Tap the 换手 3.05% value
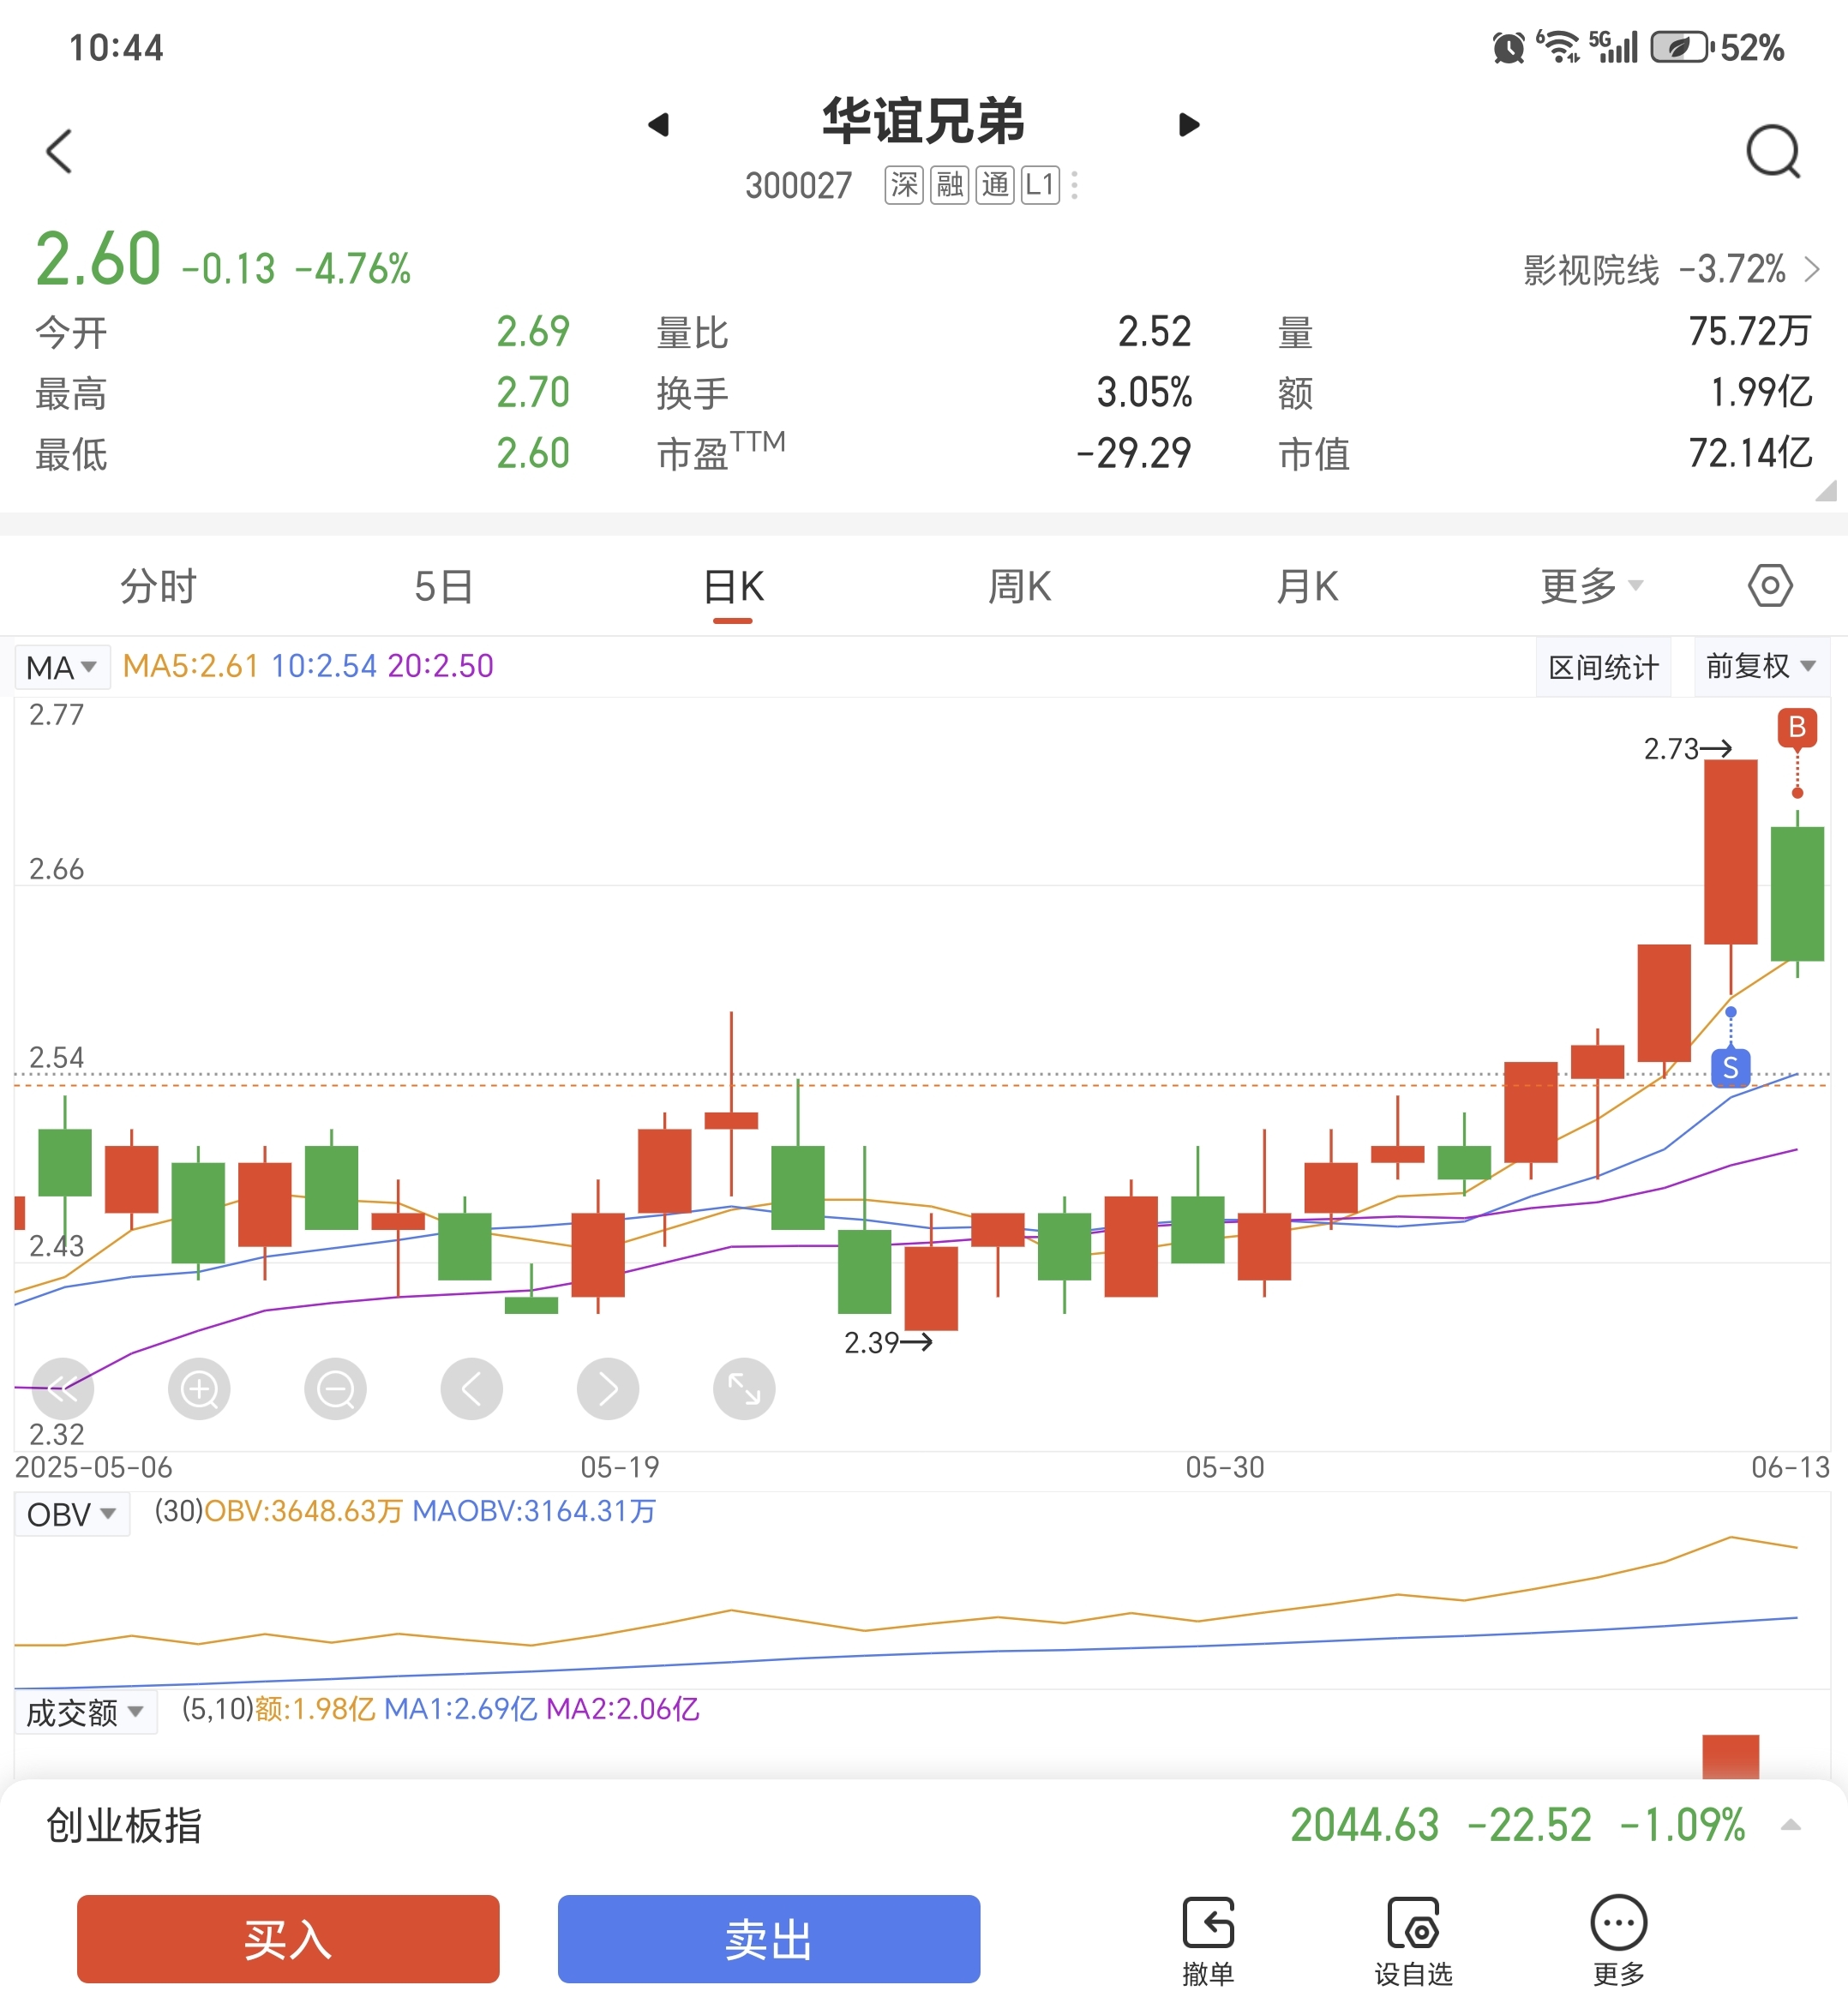Image resolution: width=1848 pixels, height=2009 pixels. click(x=1144, y=392)
